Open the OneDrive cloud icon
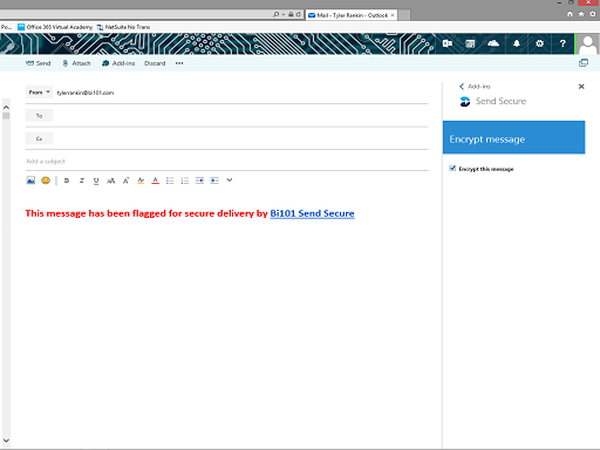The image size is (600, 450). pyautogui.click(x=493, y=44)
